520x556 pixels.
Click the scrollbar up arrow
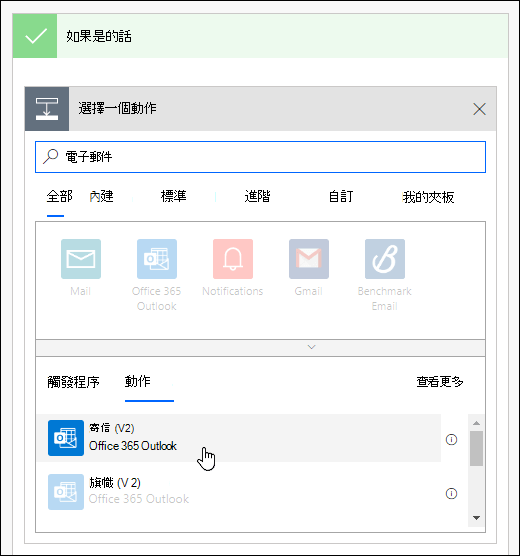[x=476, y=423]
